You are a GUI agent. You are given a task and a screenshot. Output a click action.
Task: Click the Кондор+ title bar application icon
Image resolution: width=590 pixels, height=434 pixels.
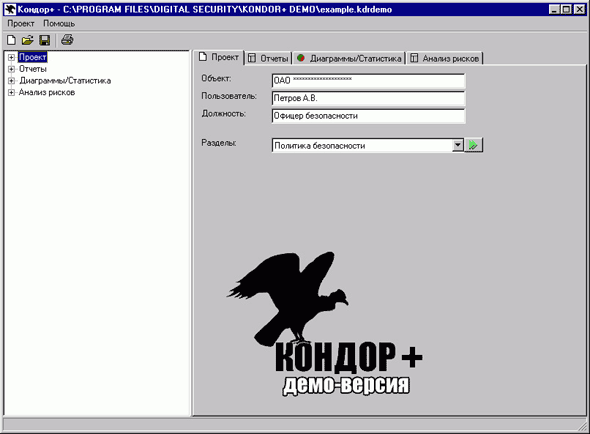point(10,9)
